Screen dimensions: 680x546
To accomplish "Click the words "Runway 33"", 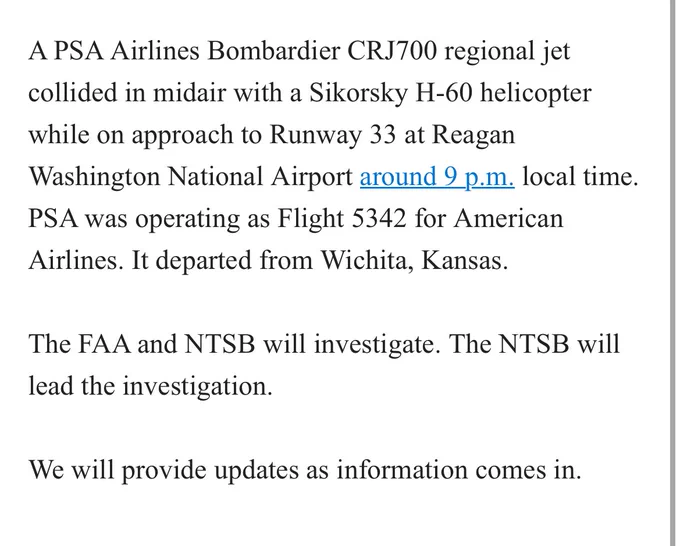I will [x=333, y=135].
